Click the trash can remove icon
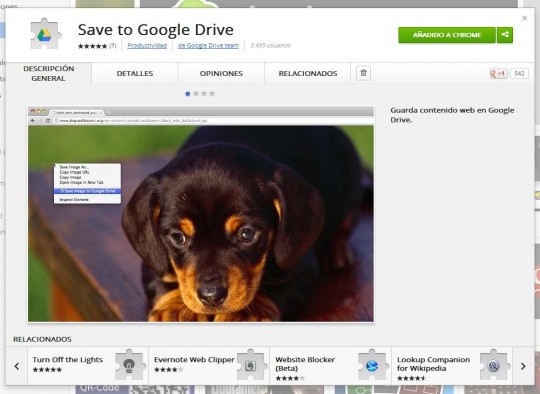 (x=363, y=73)
